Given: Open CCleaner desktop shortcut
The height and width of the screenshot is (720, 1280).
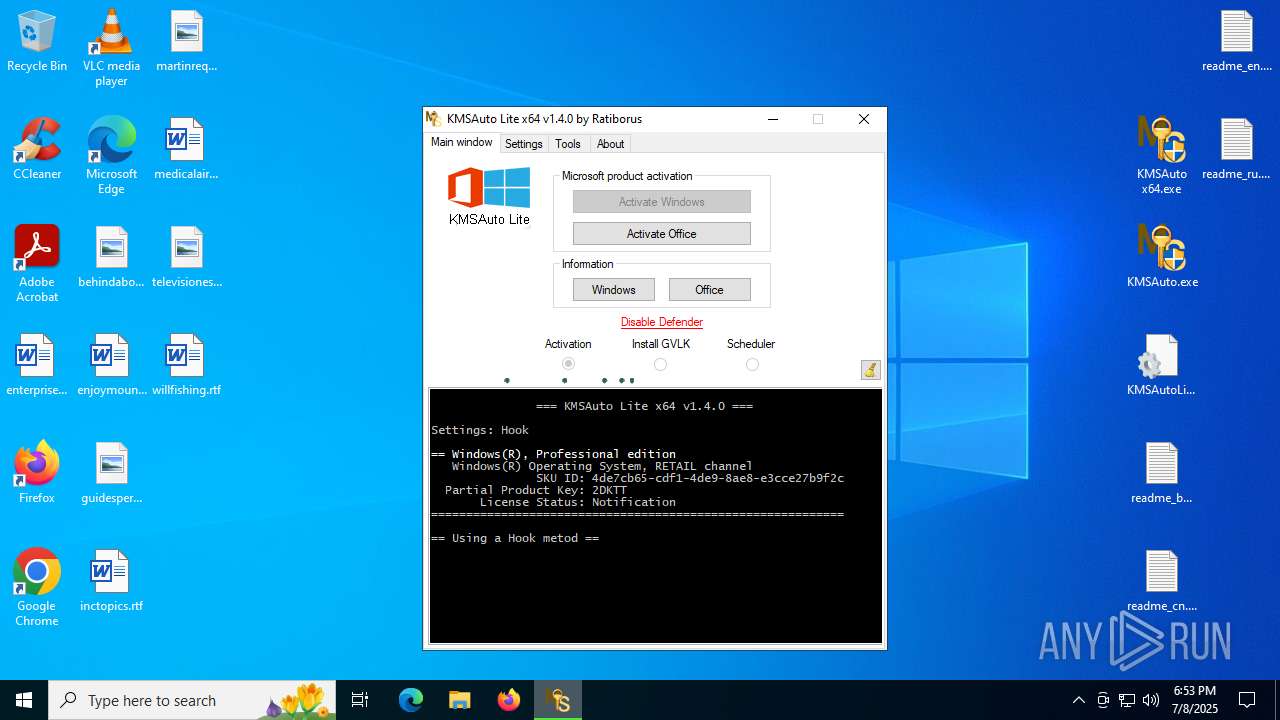Looking at the screenshot, I should 37,150.
